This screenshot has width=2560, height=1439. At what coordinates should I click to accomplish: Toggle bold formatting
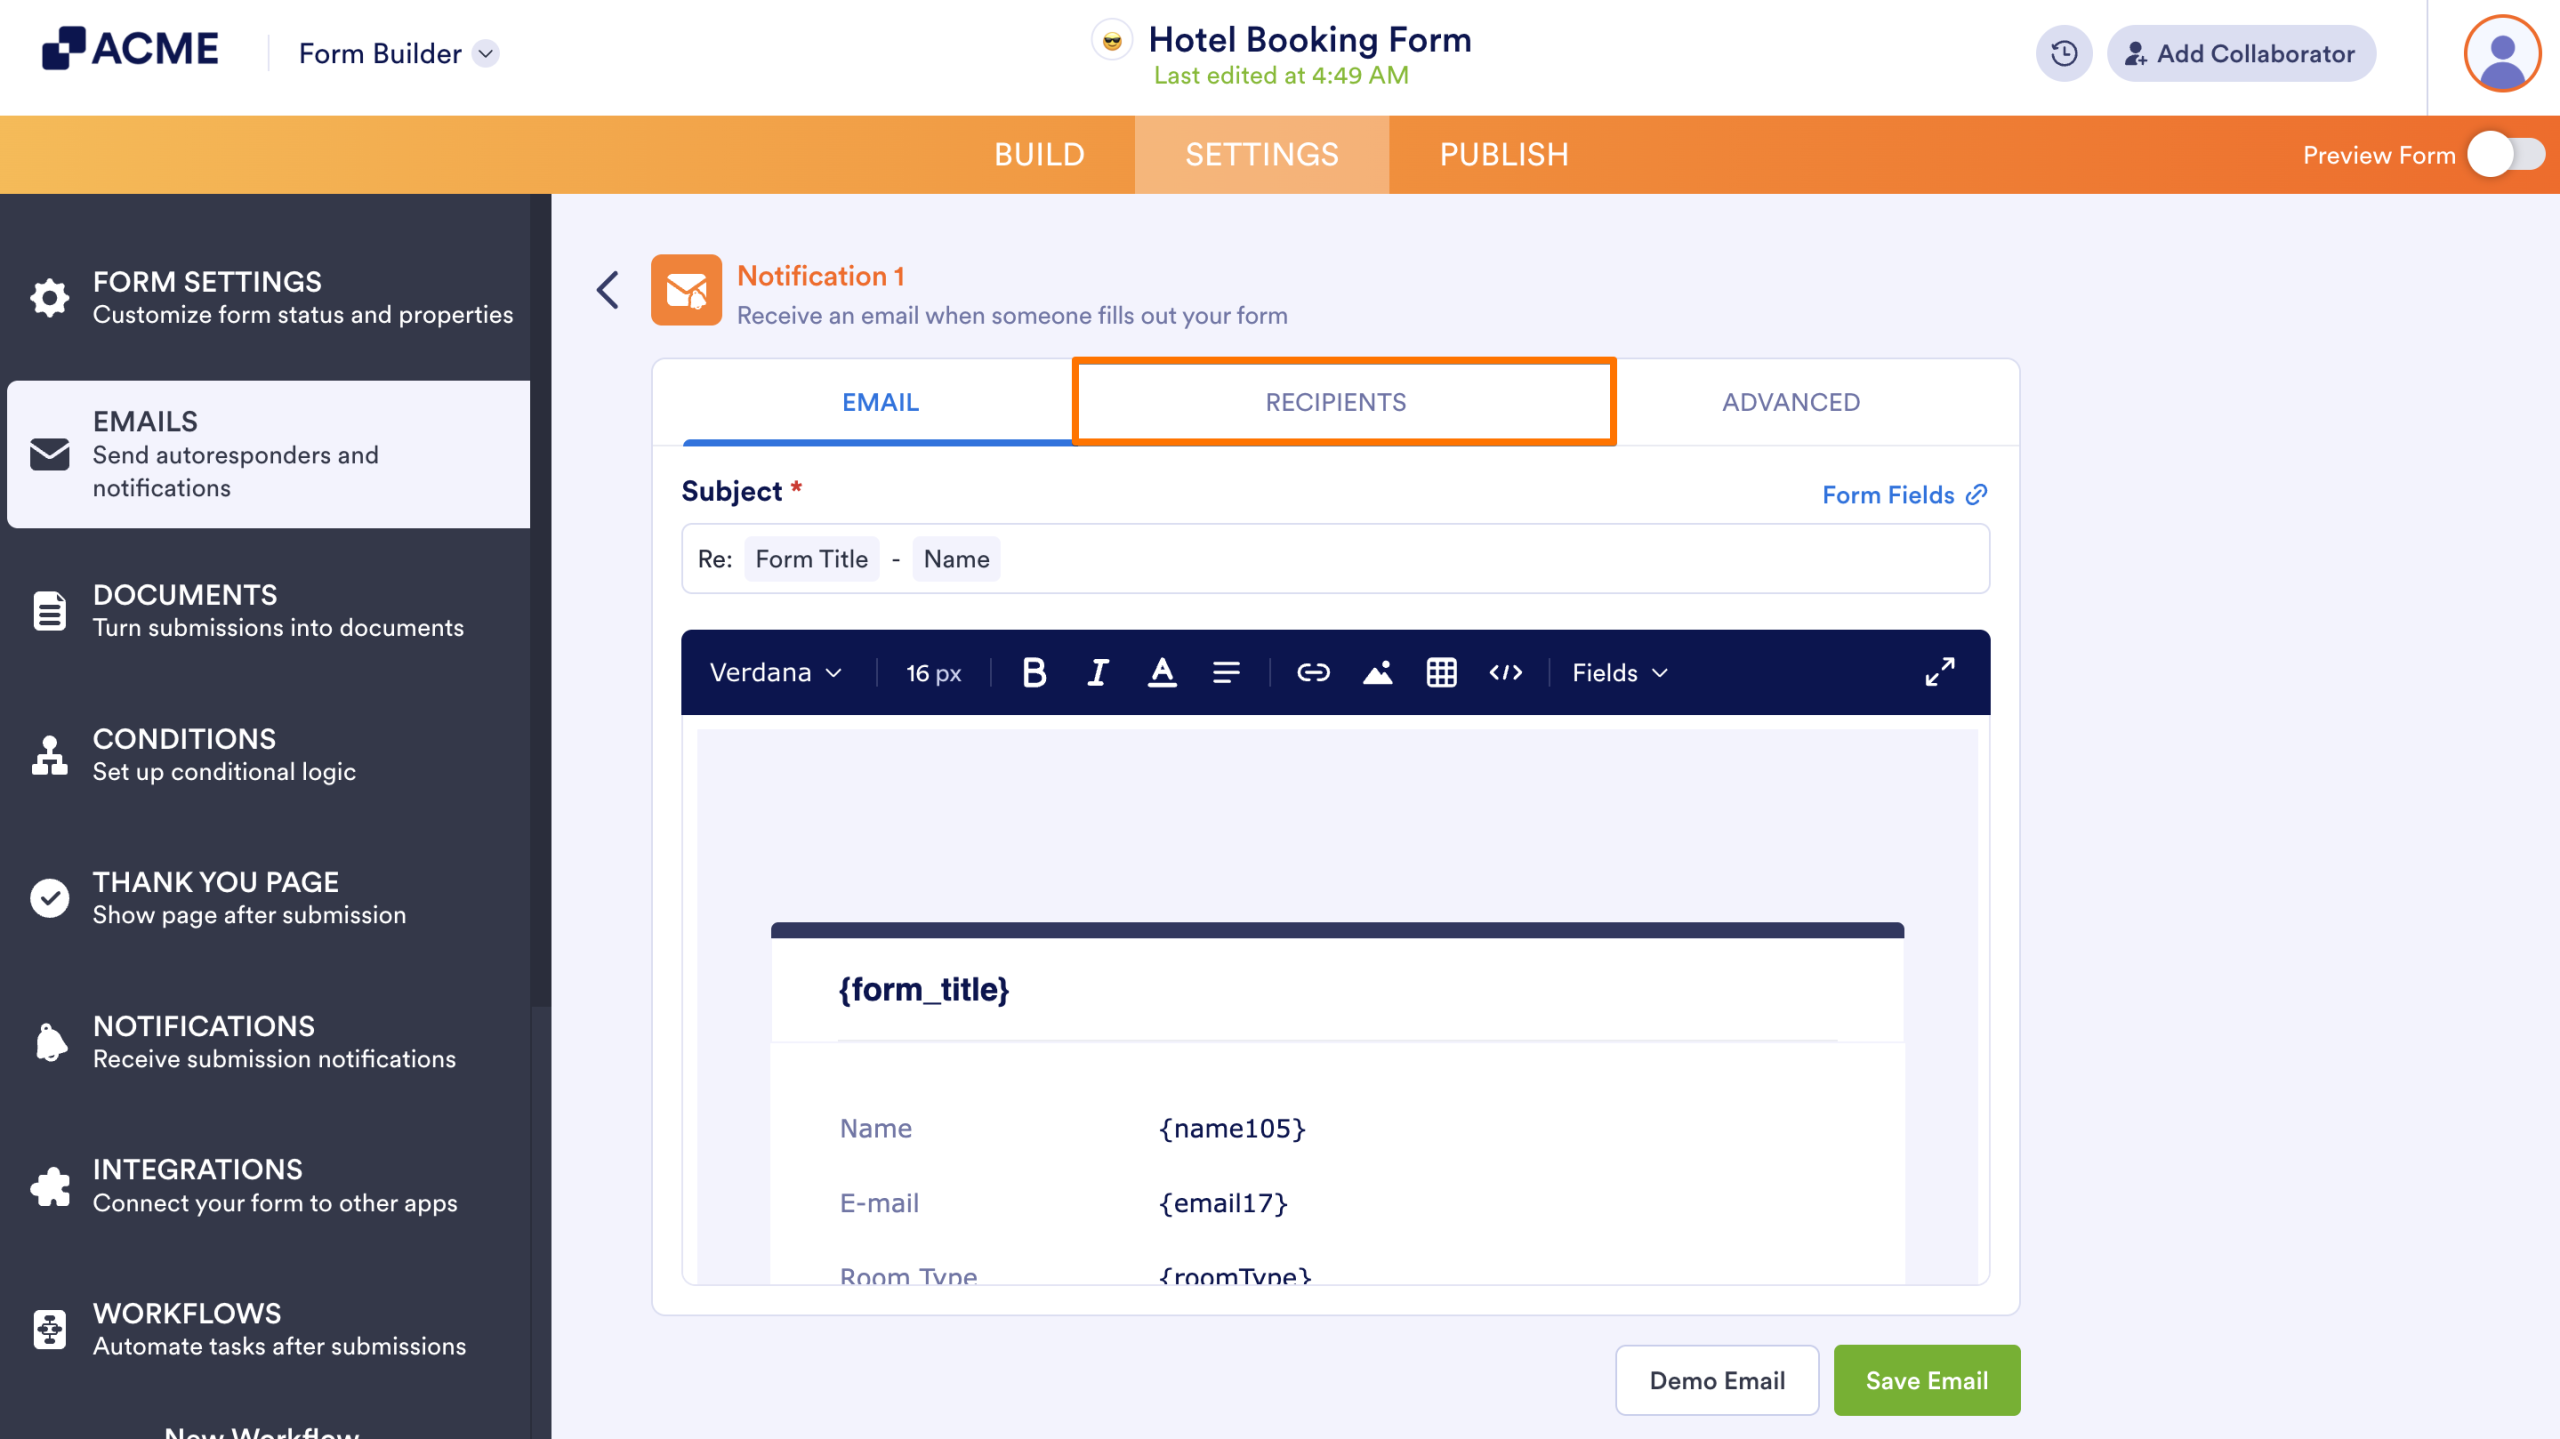pyautogui.click(x=1034, y=672)
